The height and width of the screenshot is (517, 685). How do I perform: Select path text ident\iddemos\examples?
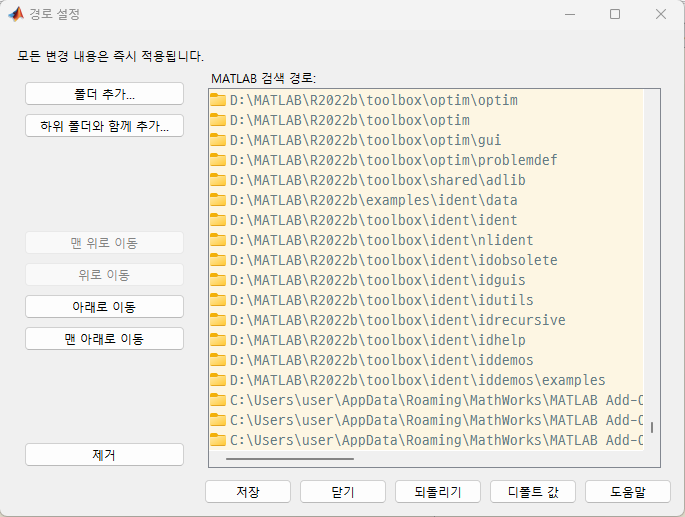click(418, 380)
